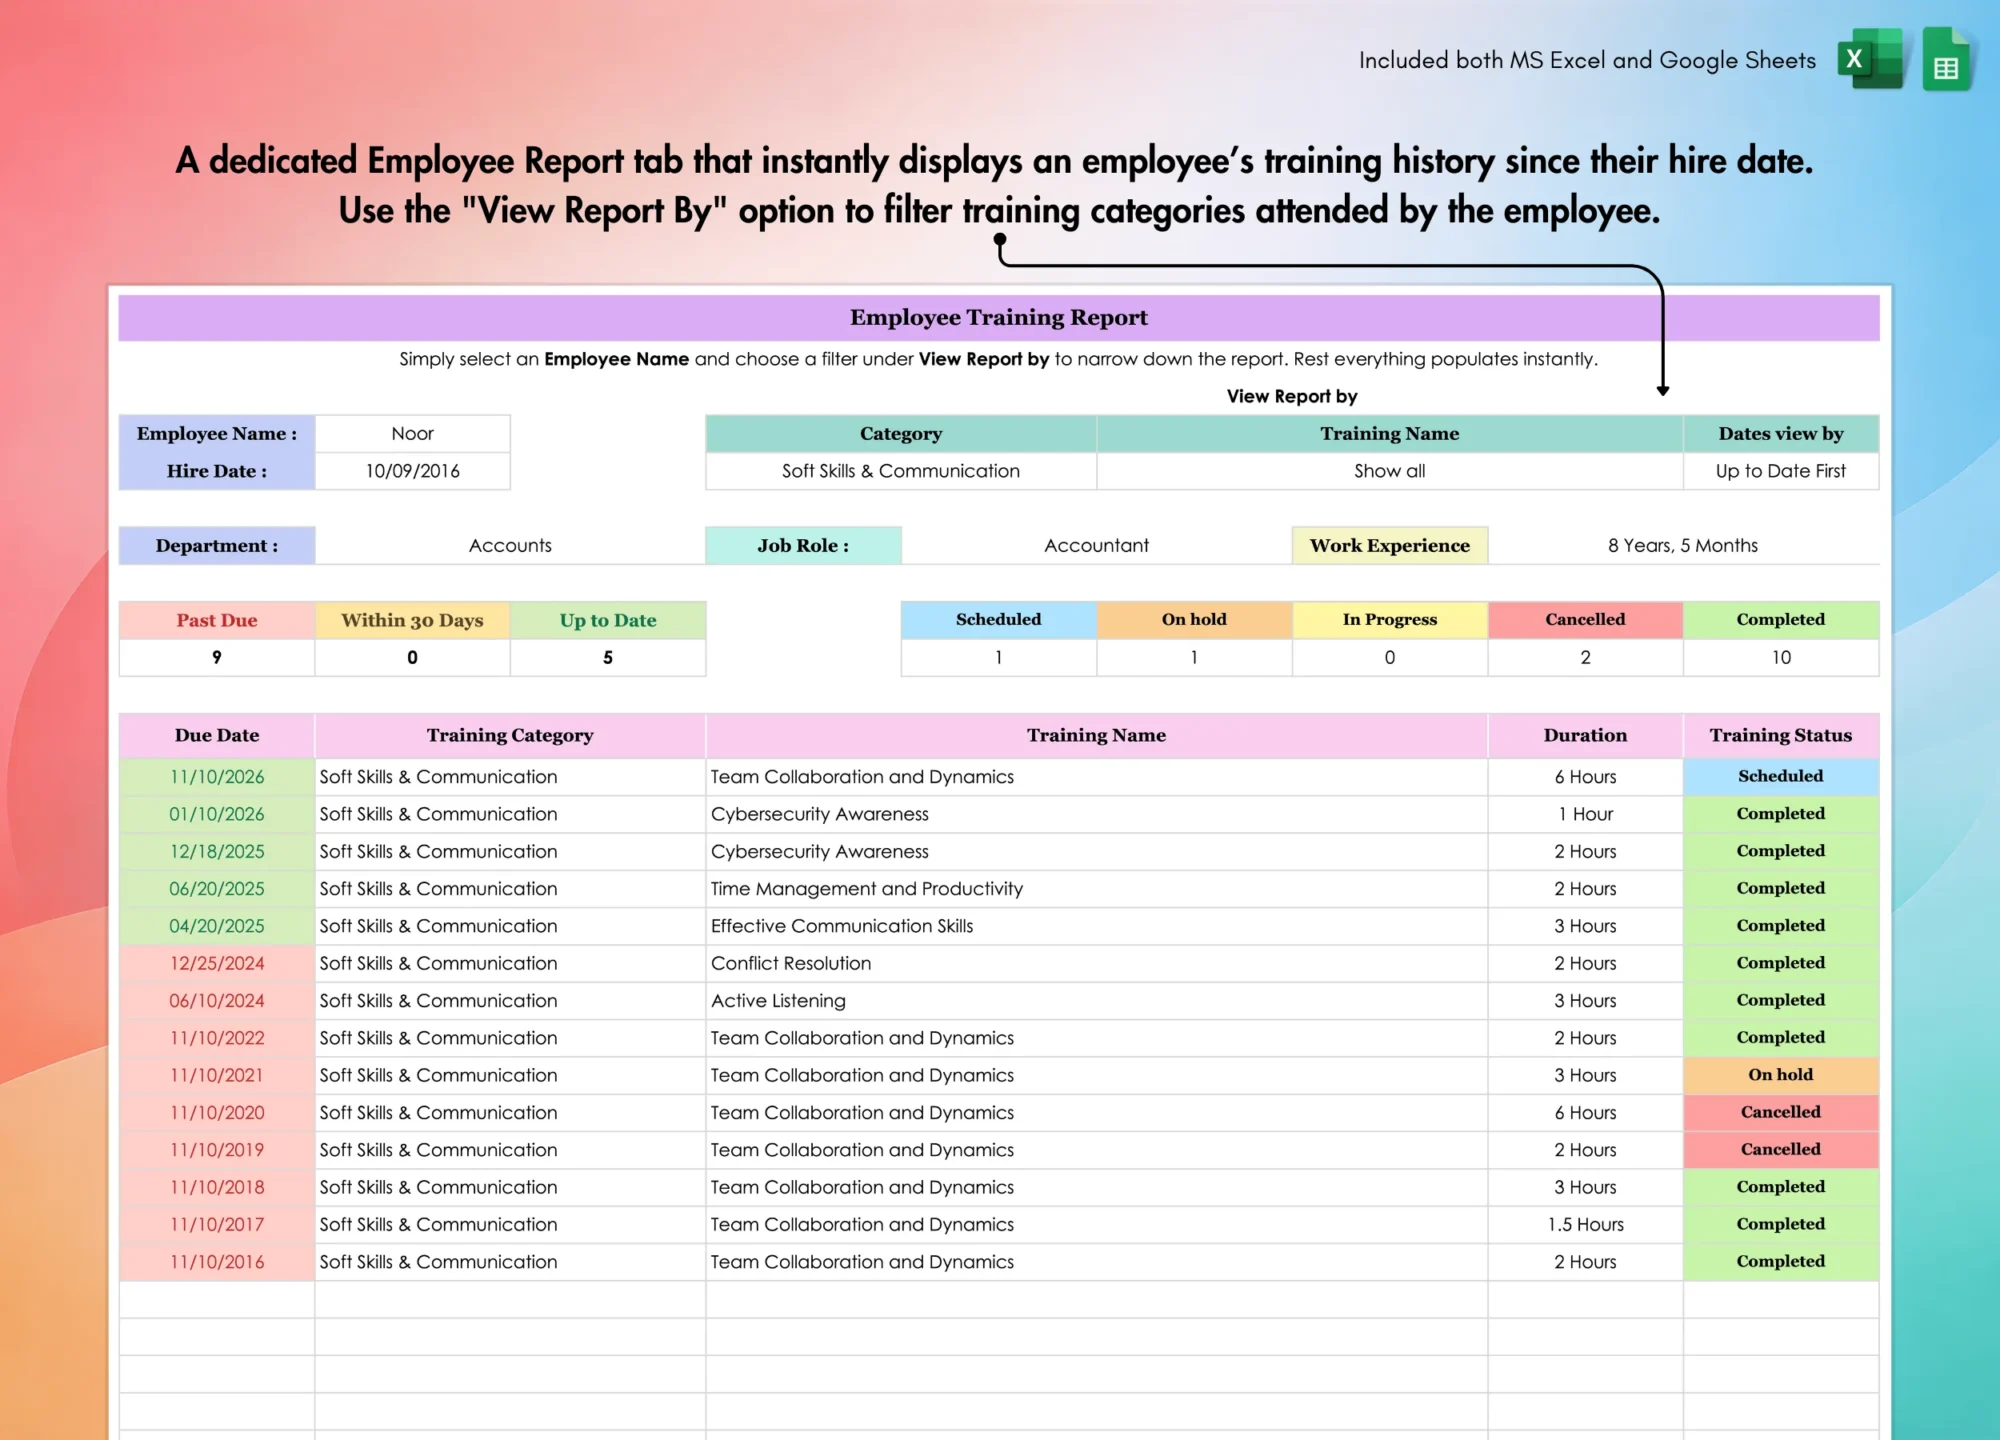Image resolution: width=2000 pixels, height=1440 pixels.
Task: Click the Completed status in the 11/10/2016 row
Action: 1781,1262
